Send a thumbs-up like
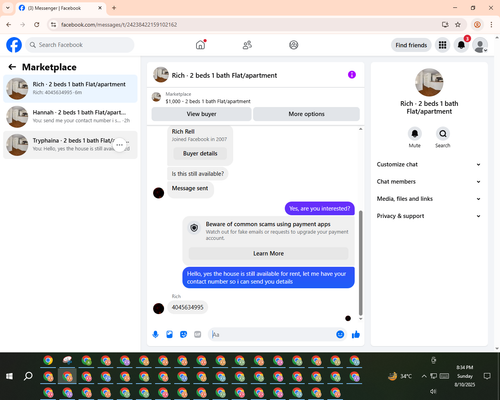The width and height of the screenshot is (500, 400). [356, 334]
